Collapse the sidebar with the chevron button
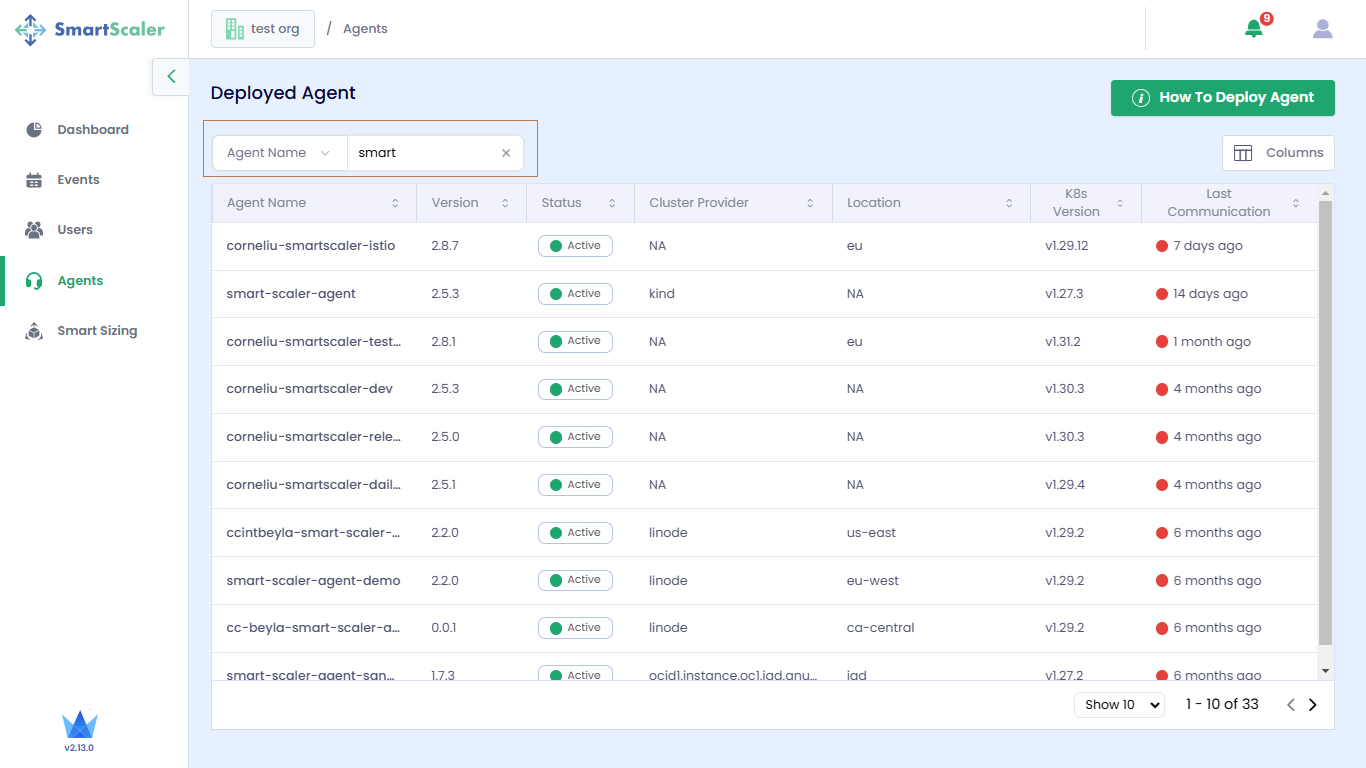 click(x=171, y=76)
